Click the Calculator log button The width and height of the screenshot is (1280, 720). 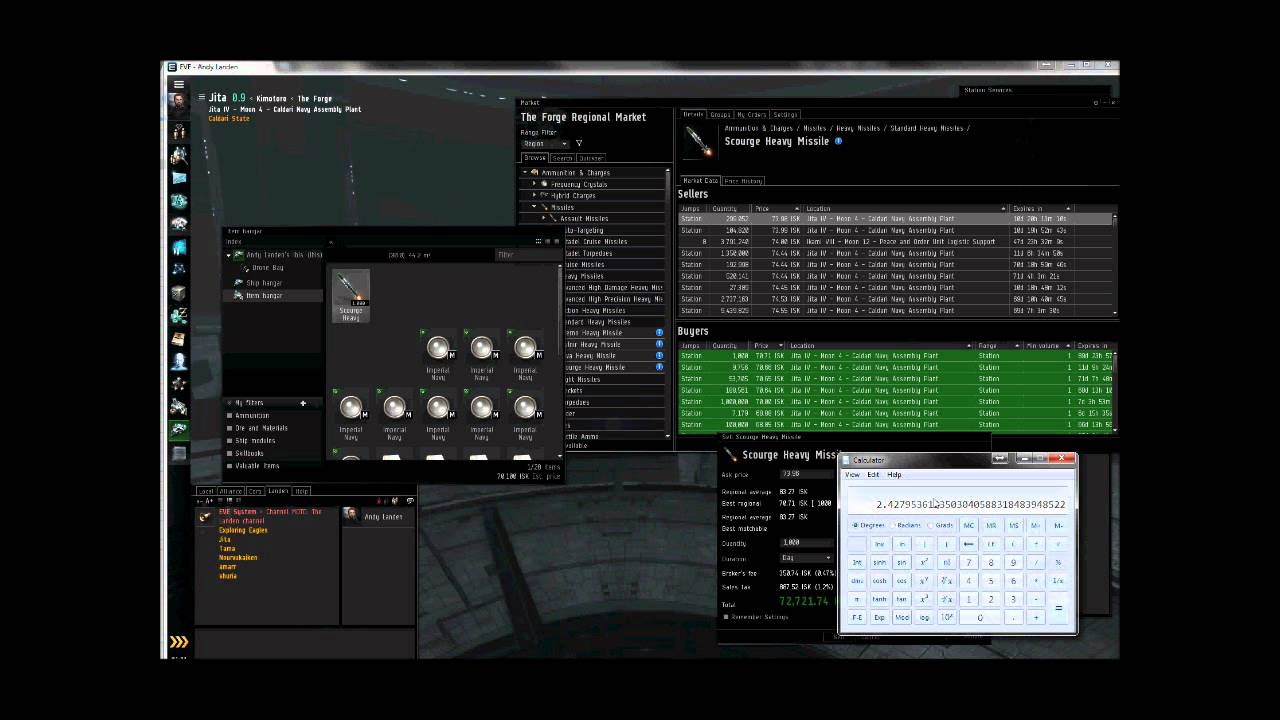point(924,618)
